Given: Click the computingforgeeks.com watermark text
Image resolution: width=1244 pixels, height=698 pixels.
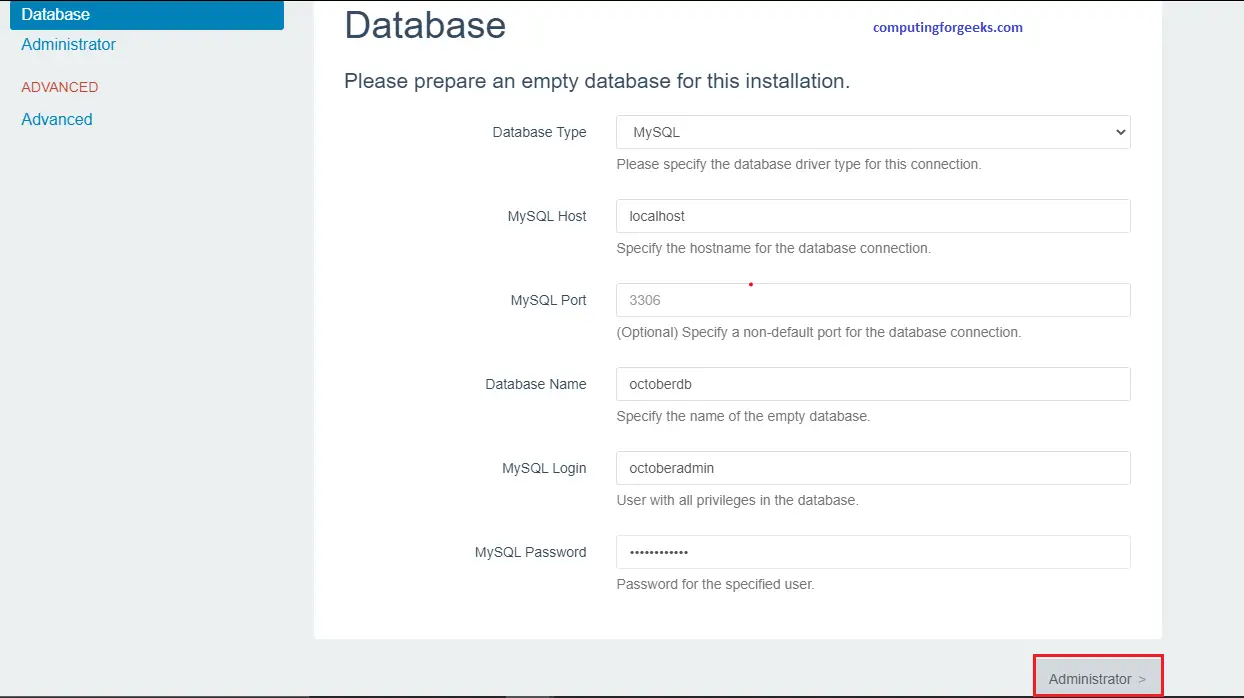Looking at the screenshot, I should coord(947,28).
